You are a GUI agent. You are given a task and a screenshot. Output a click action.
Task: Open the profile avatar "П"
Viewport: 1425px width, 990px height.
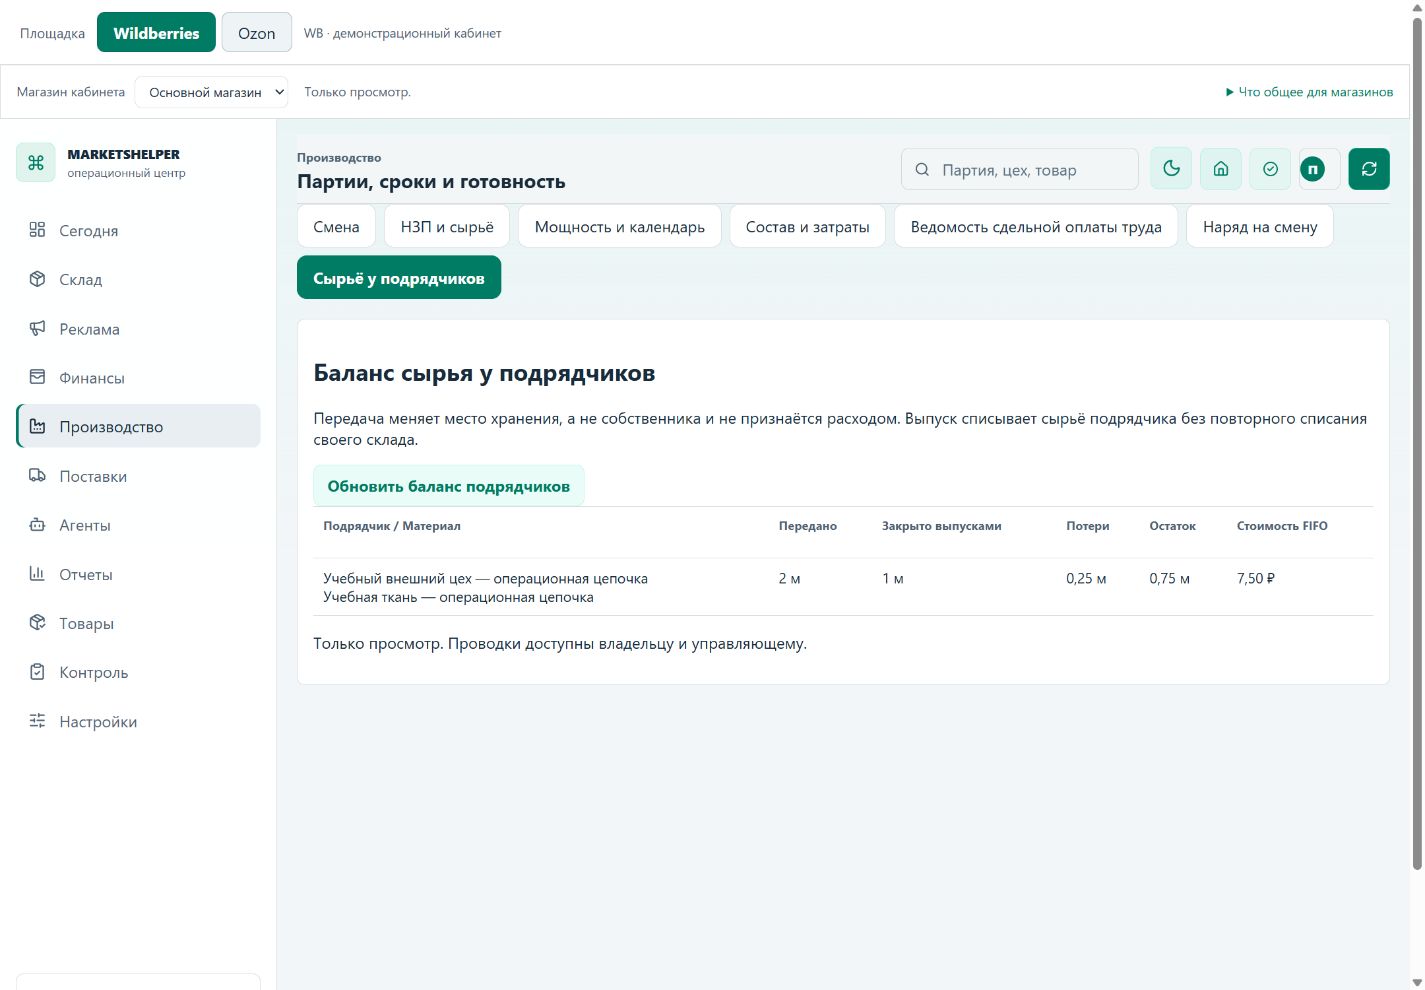click(1313, 170)
